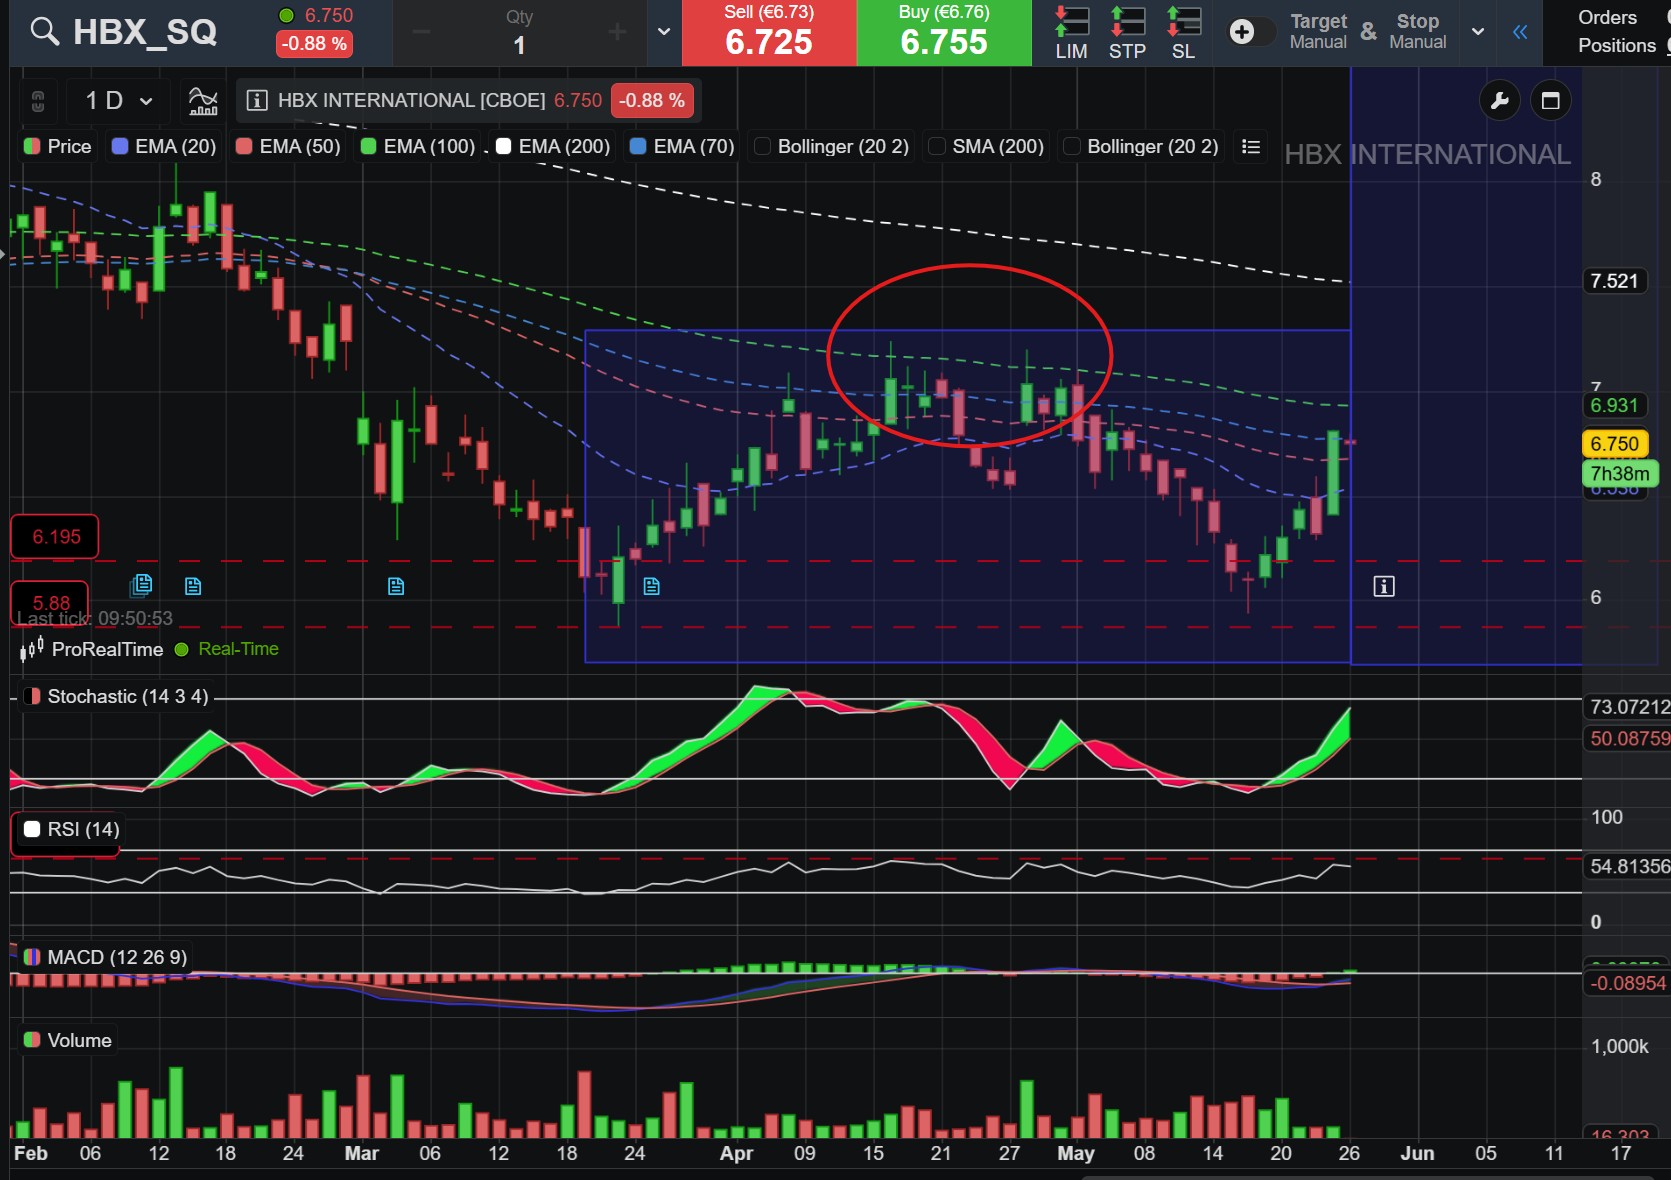Expand the Target and Stop dropdown
The image size is (1671, 1180).
click(1478, 32)
